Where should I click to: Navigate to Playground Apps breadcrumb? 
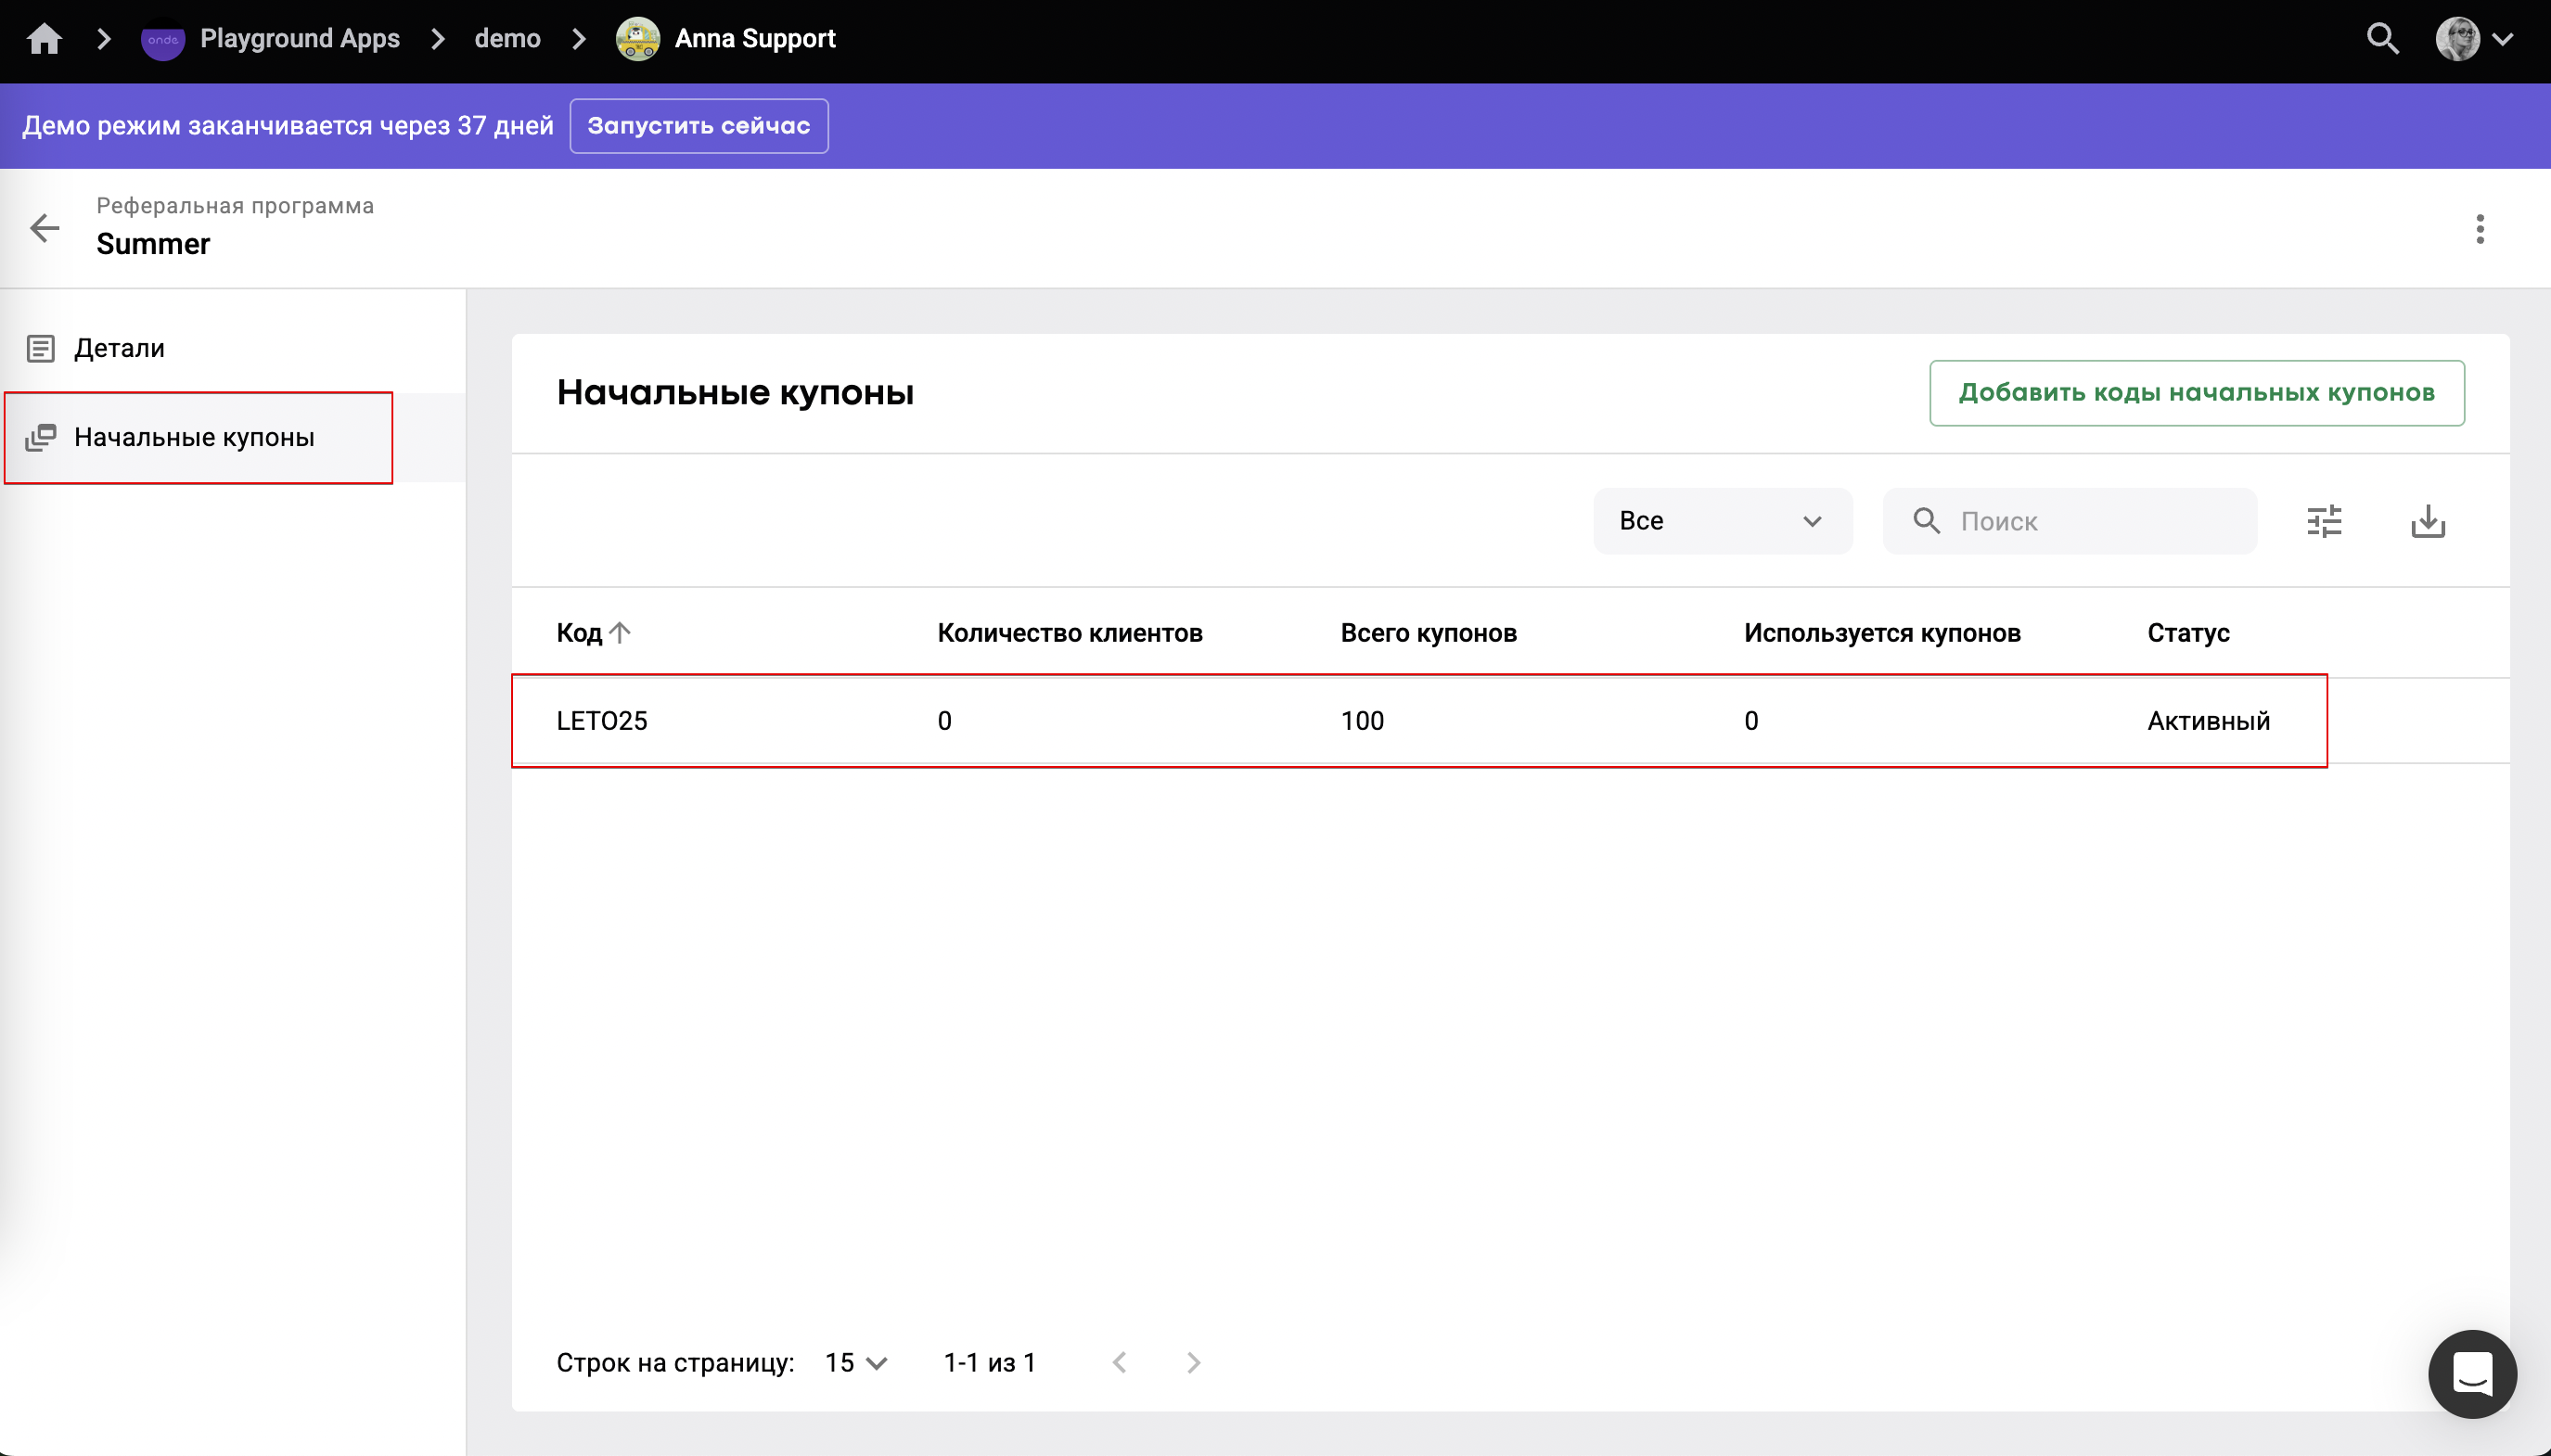[299, 39]
